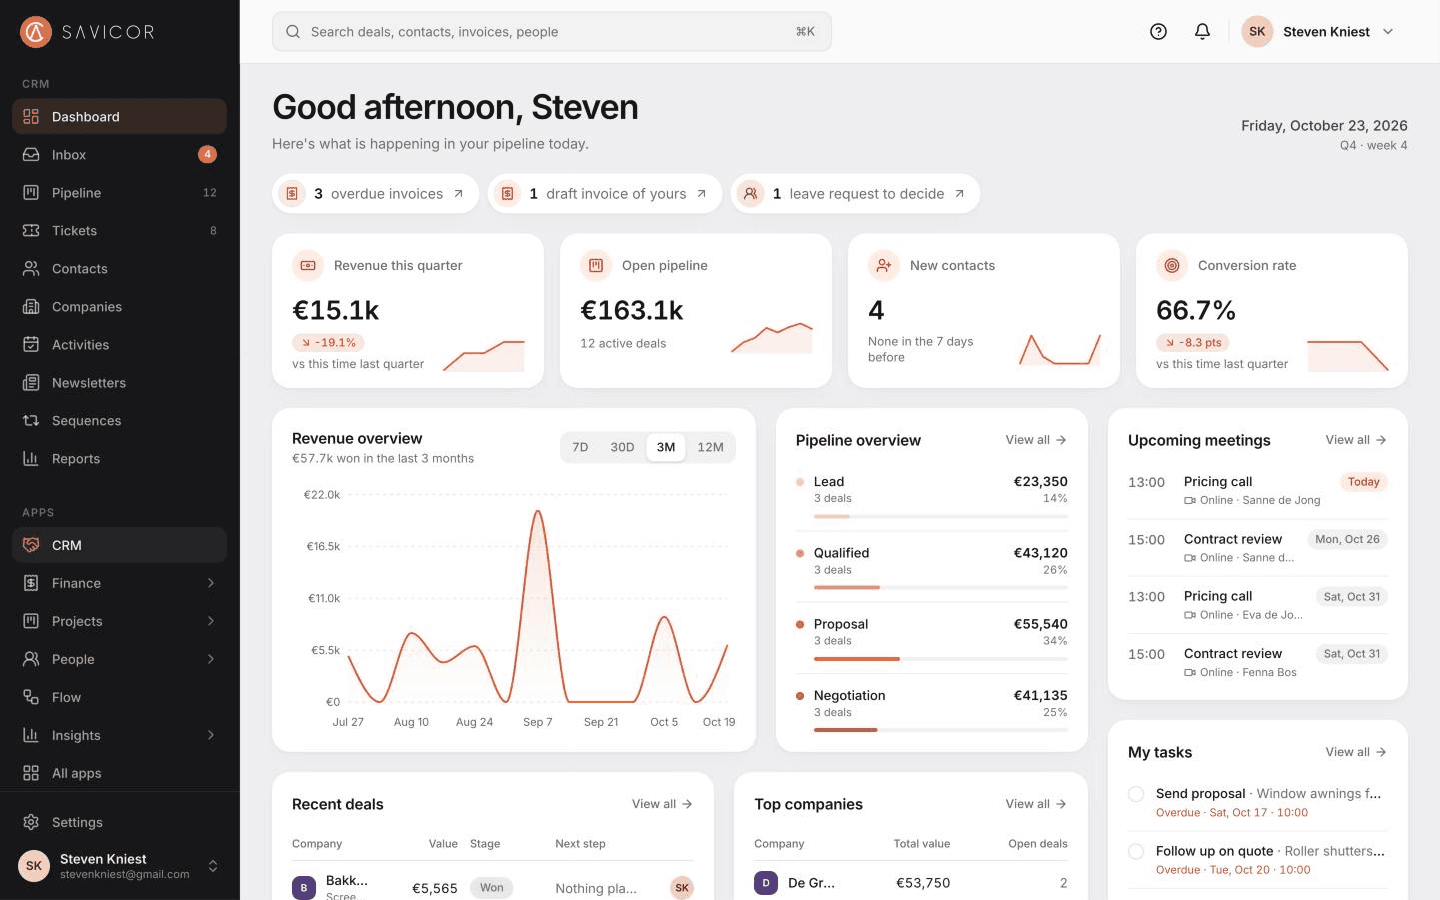Expand the Projects submenu chevron

pos(211,621)
